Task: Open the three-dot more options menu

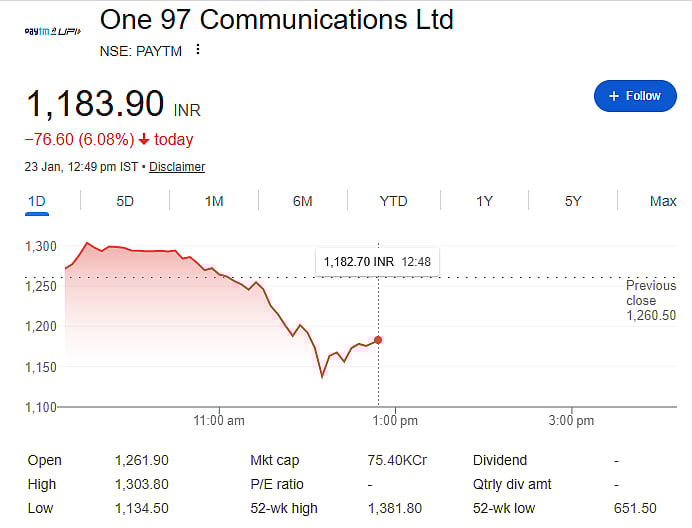Action: point(198,50)
